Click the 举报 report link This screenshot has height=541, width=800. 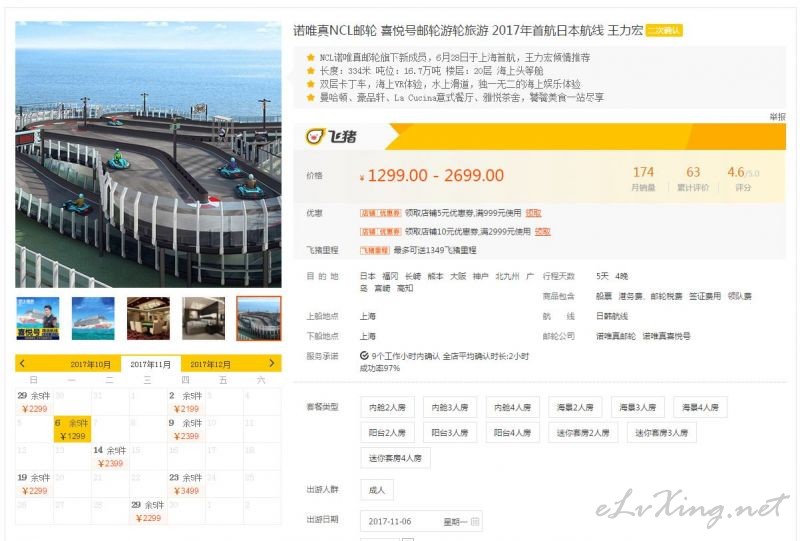[778, 117]
